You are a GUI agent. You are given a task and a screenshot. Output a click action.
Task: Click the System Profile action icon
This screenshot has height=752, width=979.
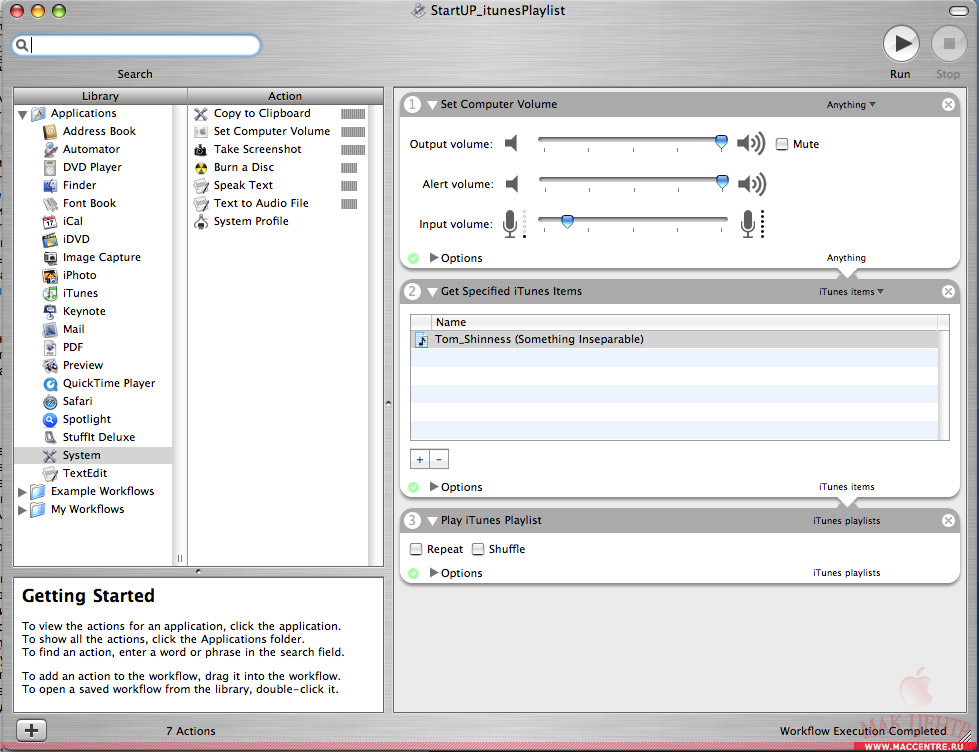[200, 222]
